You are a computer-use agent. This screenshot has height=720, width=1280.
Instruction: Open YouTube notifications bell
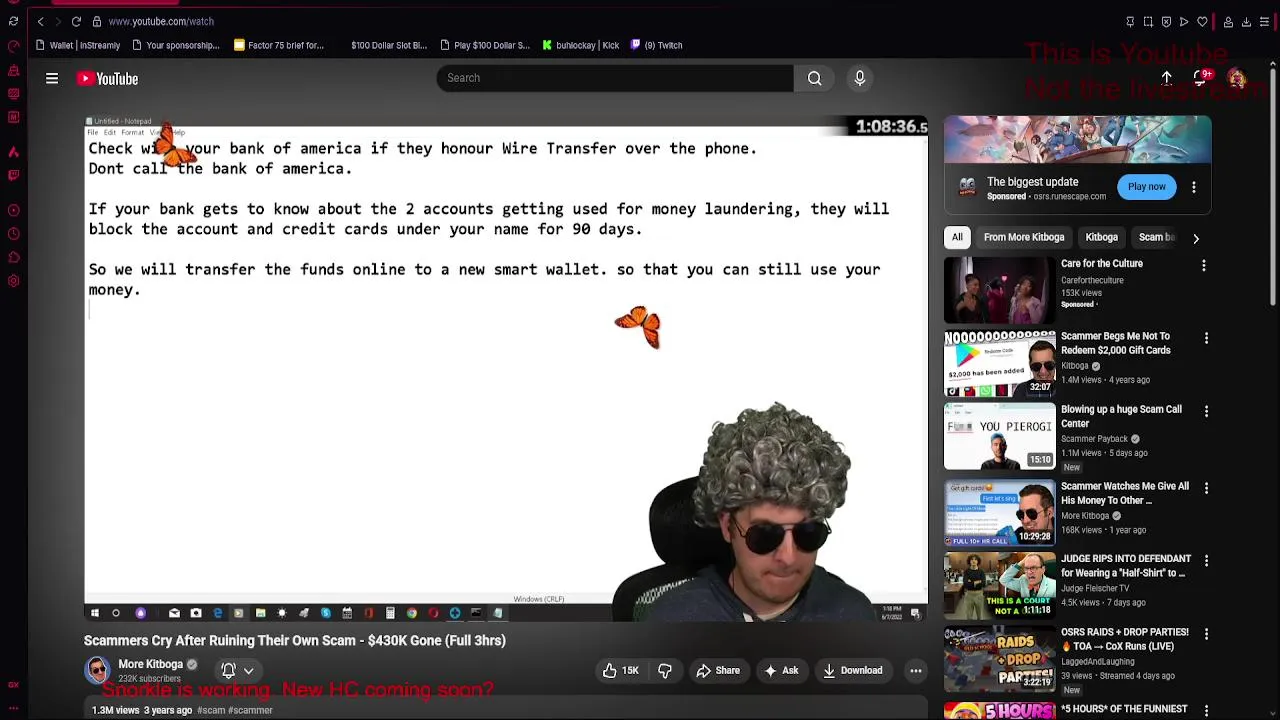[x=1202, y=78]
